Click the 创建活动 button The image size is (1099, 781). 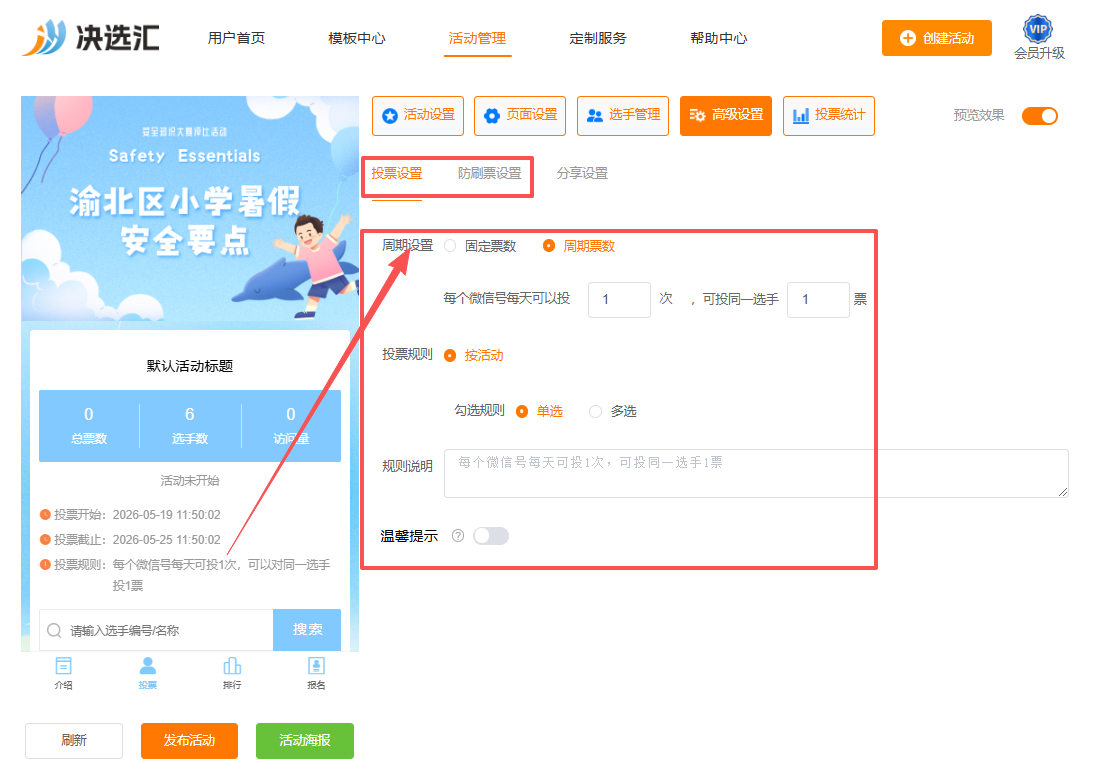(936, 38)
